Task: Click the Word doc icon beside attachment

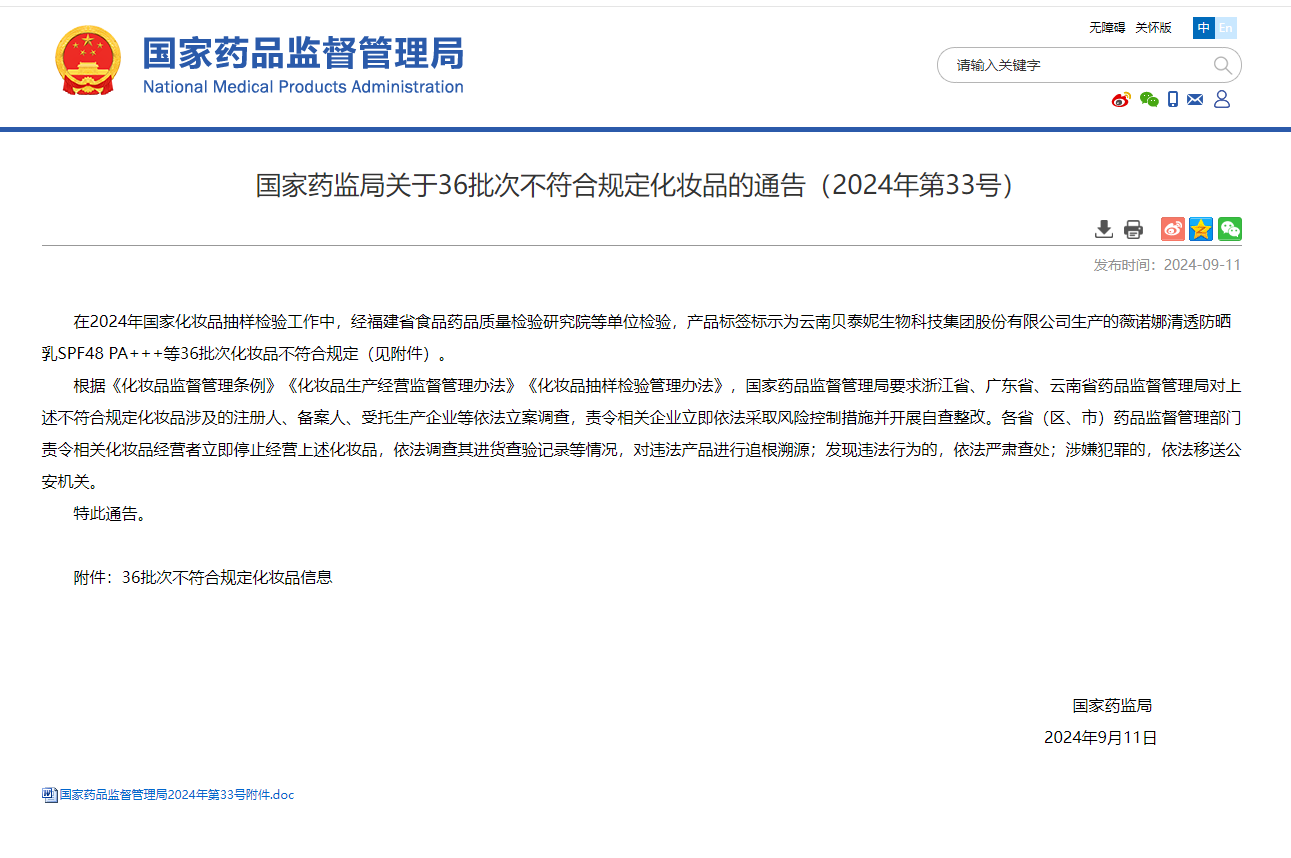Action: 49,795
